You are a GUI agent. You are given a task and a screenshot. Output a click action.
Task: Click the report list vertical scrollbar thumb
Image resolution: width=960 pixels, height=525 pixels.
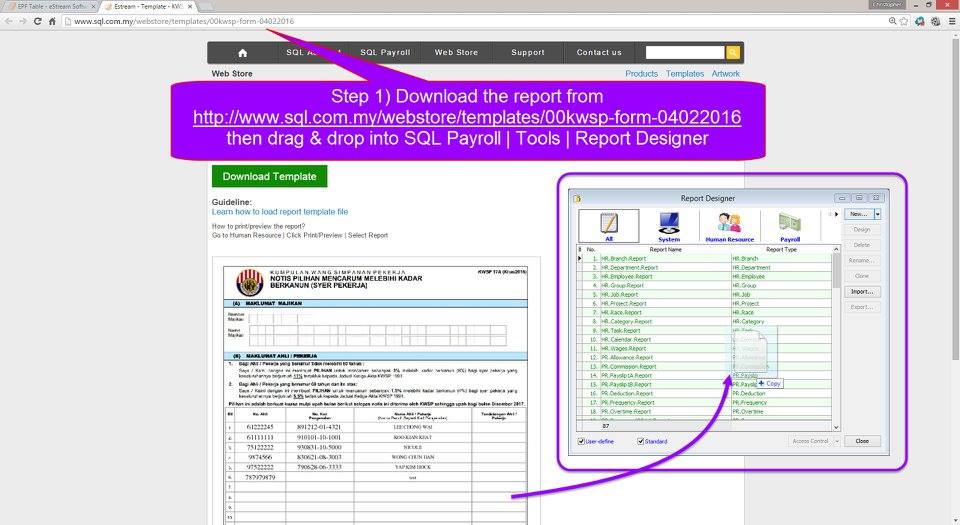pos(836,270)
